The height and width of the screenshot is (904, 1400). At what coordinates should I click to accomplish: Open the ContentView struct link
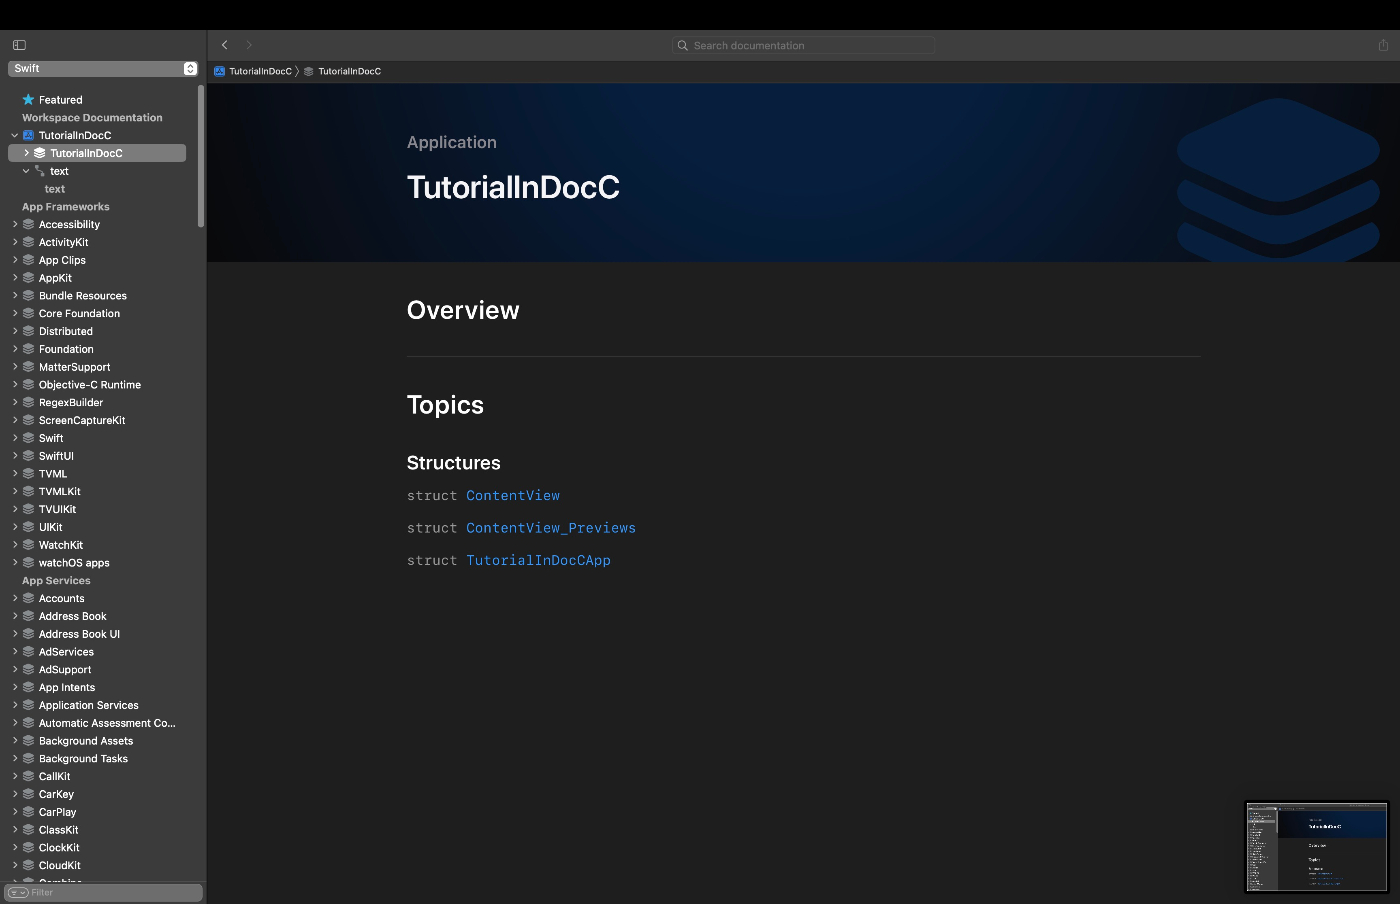[x=512, y=496]
